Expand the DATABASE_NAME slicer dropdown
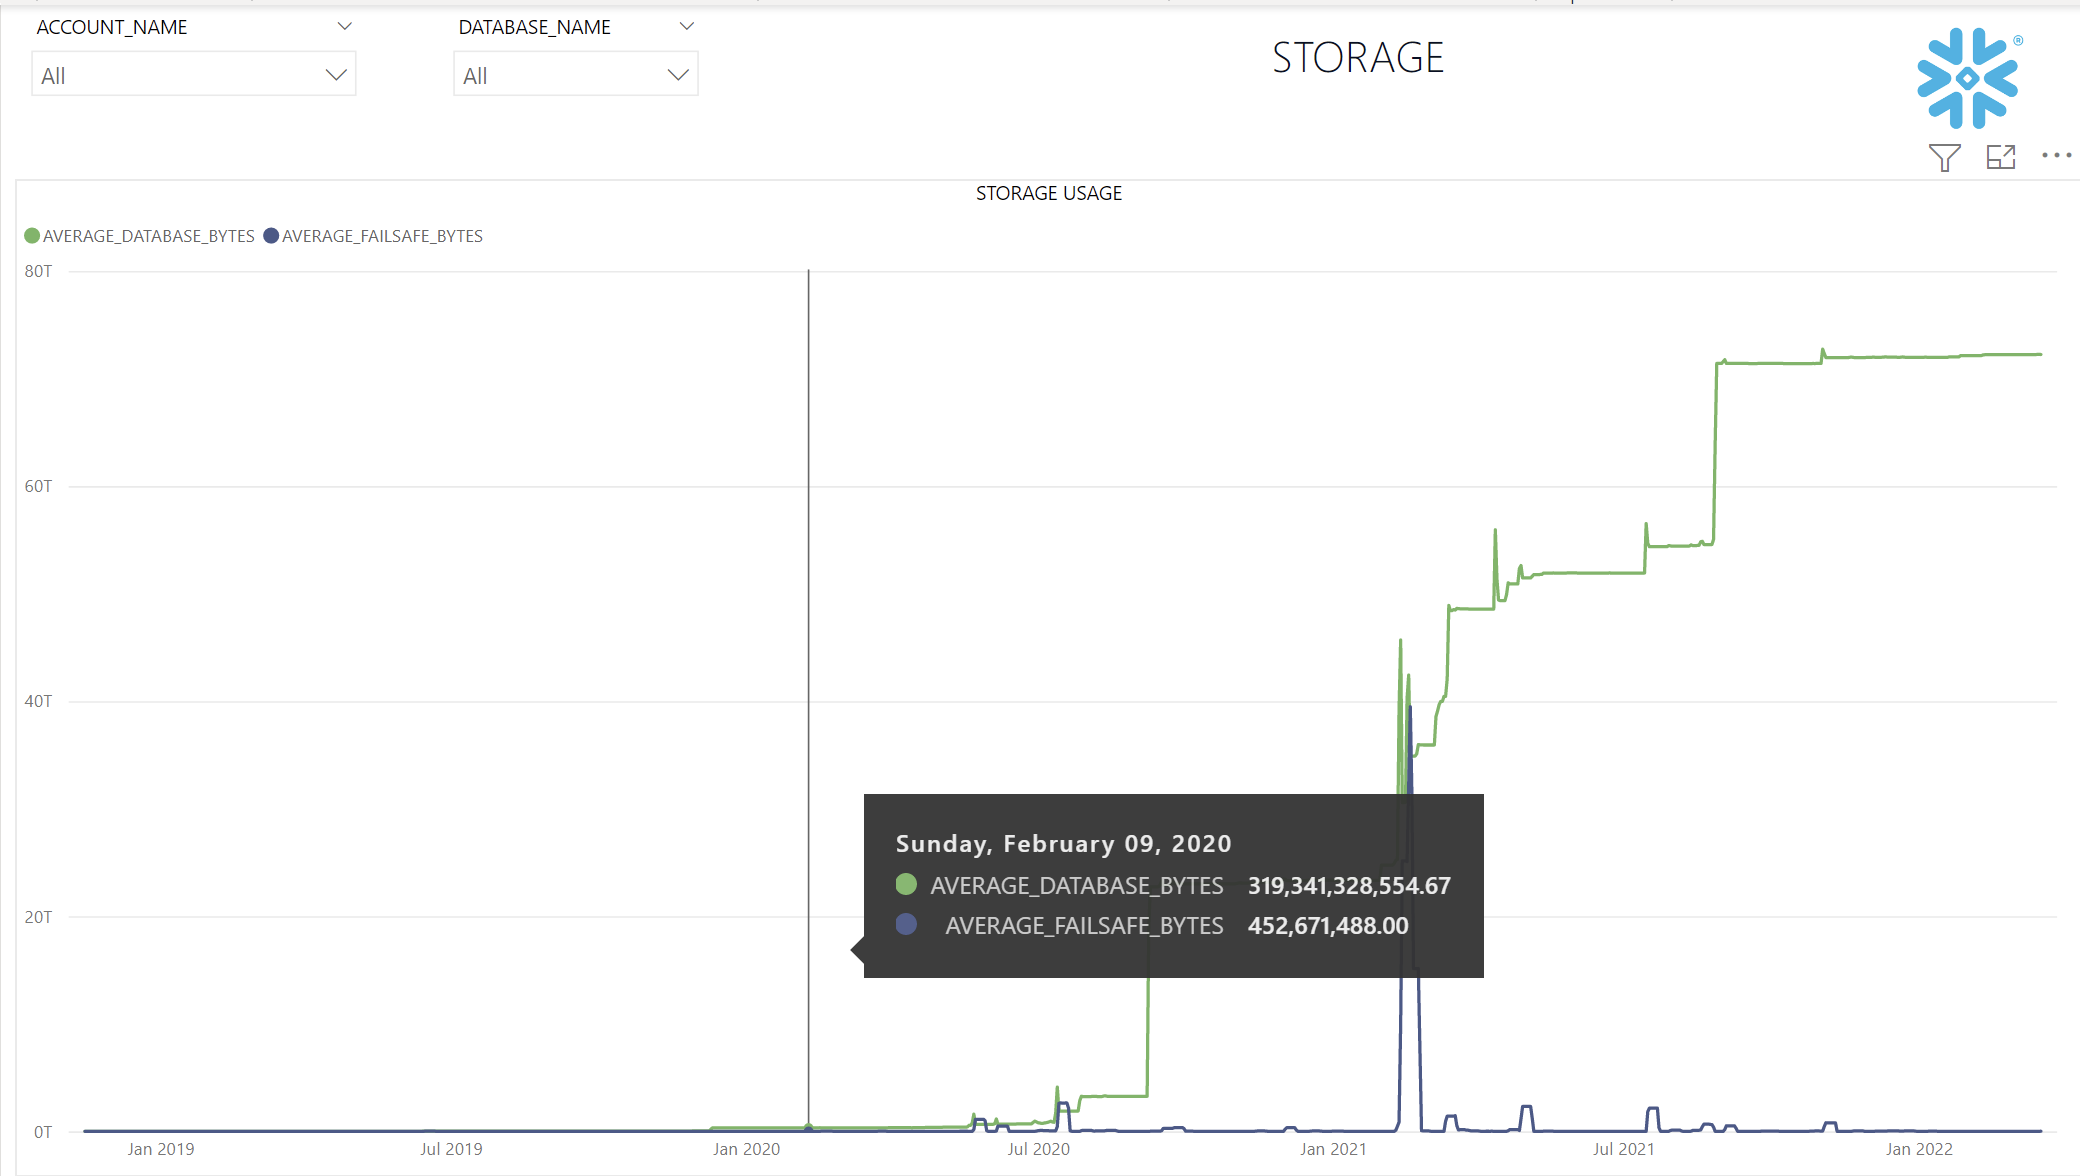The image size is (2080, 1176). pyautogui.click(x=679, y=73)
